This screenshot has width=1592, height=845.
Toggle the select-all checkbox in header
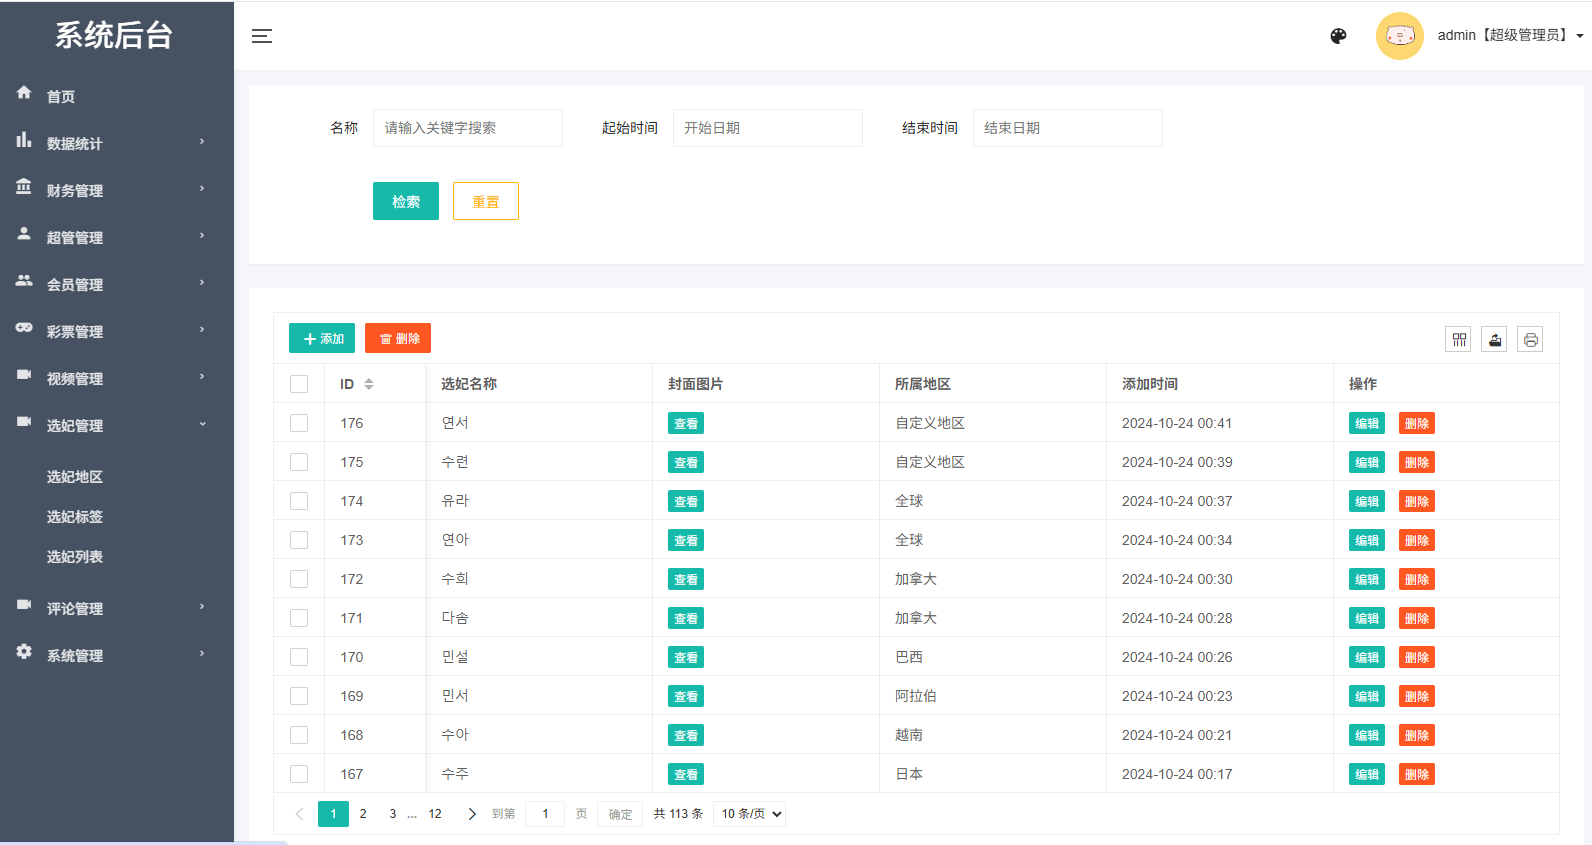(x=299, y=384)
